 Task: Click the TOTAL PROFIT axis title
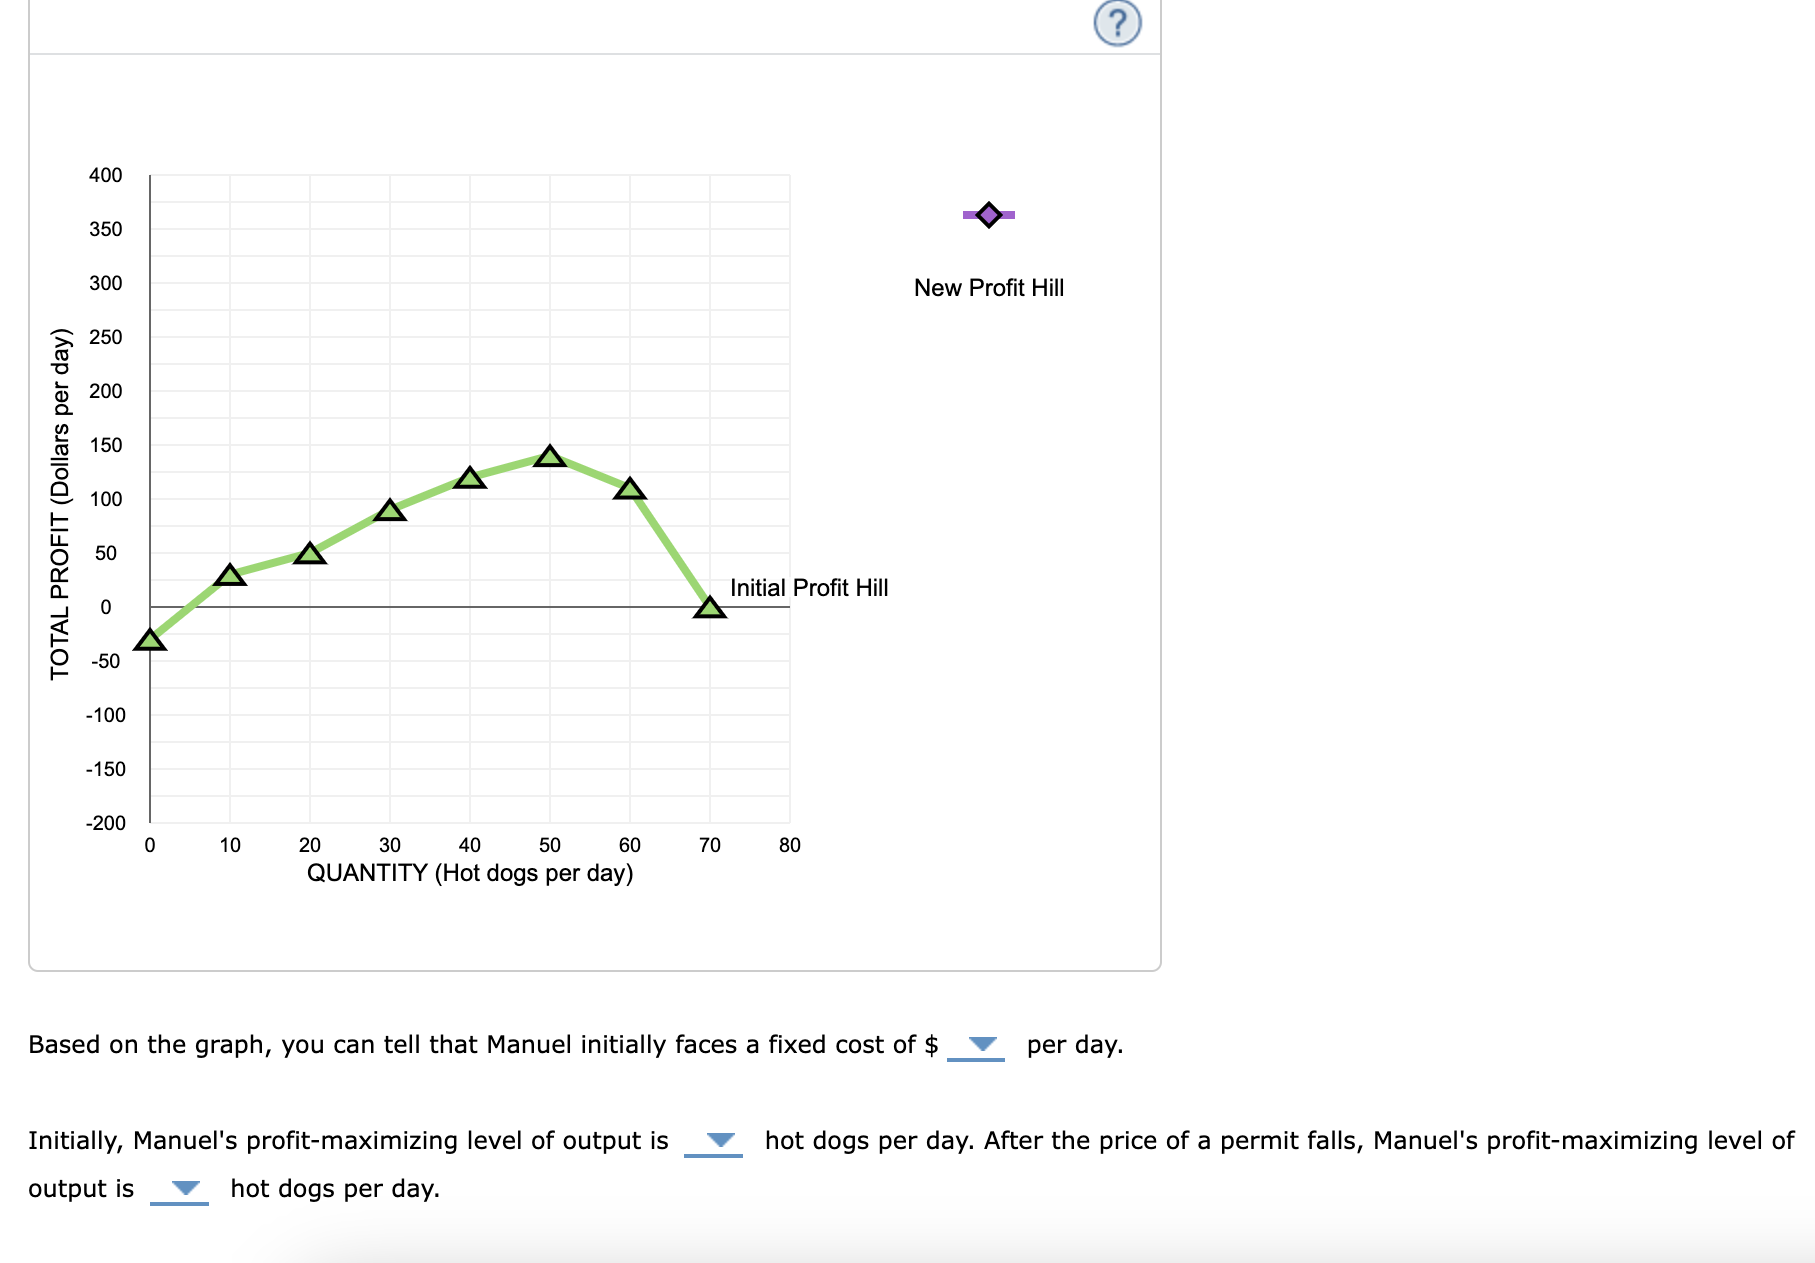61,503
